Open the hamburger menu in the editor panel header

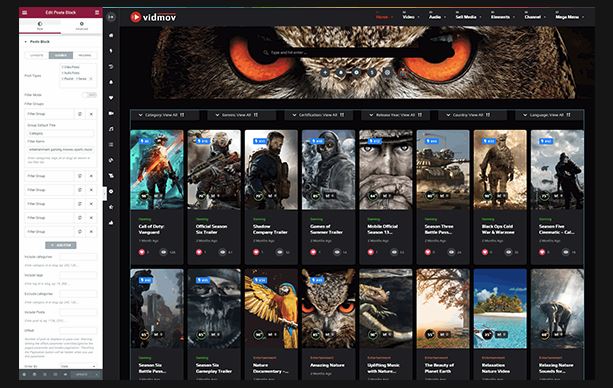pyautogui.click(x=25, y=13)
